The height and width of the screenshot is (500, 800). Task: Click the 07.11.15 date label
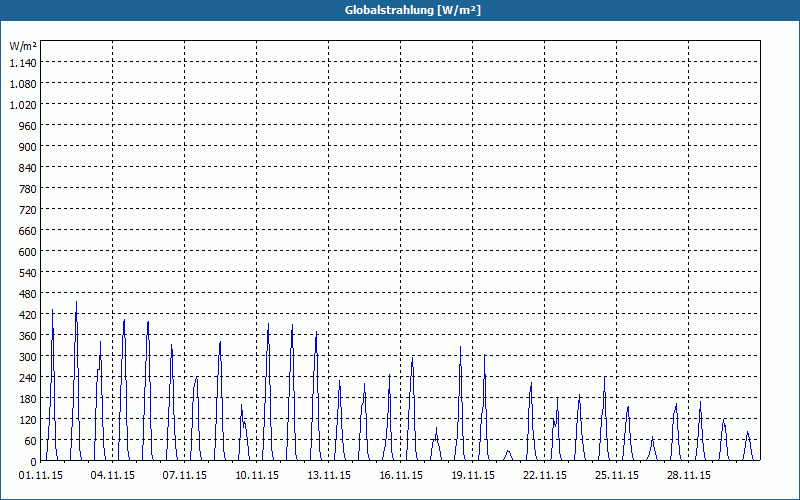185,476
